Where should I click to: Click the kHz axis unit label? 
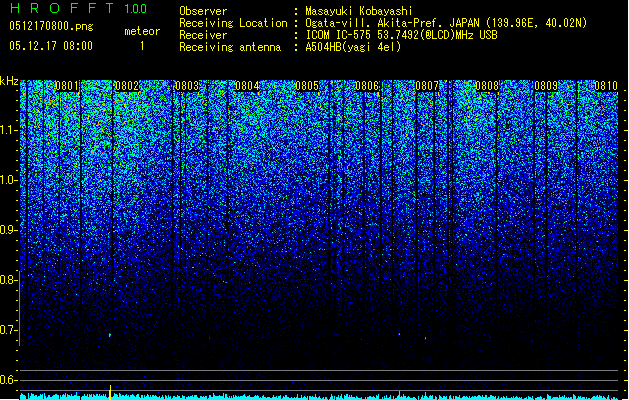click(9, 81)
